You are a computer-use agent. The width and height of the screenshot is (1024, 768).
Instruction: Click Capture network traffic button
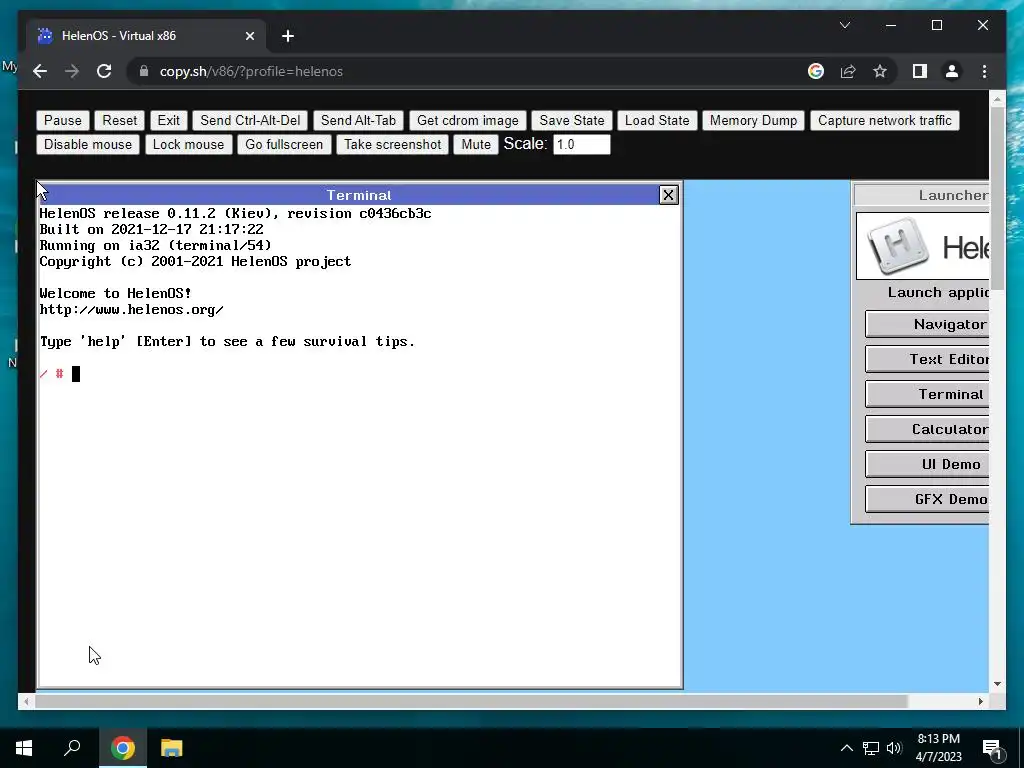(x=885, y=120)
